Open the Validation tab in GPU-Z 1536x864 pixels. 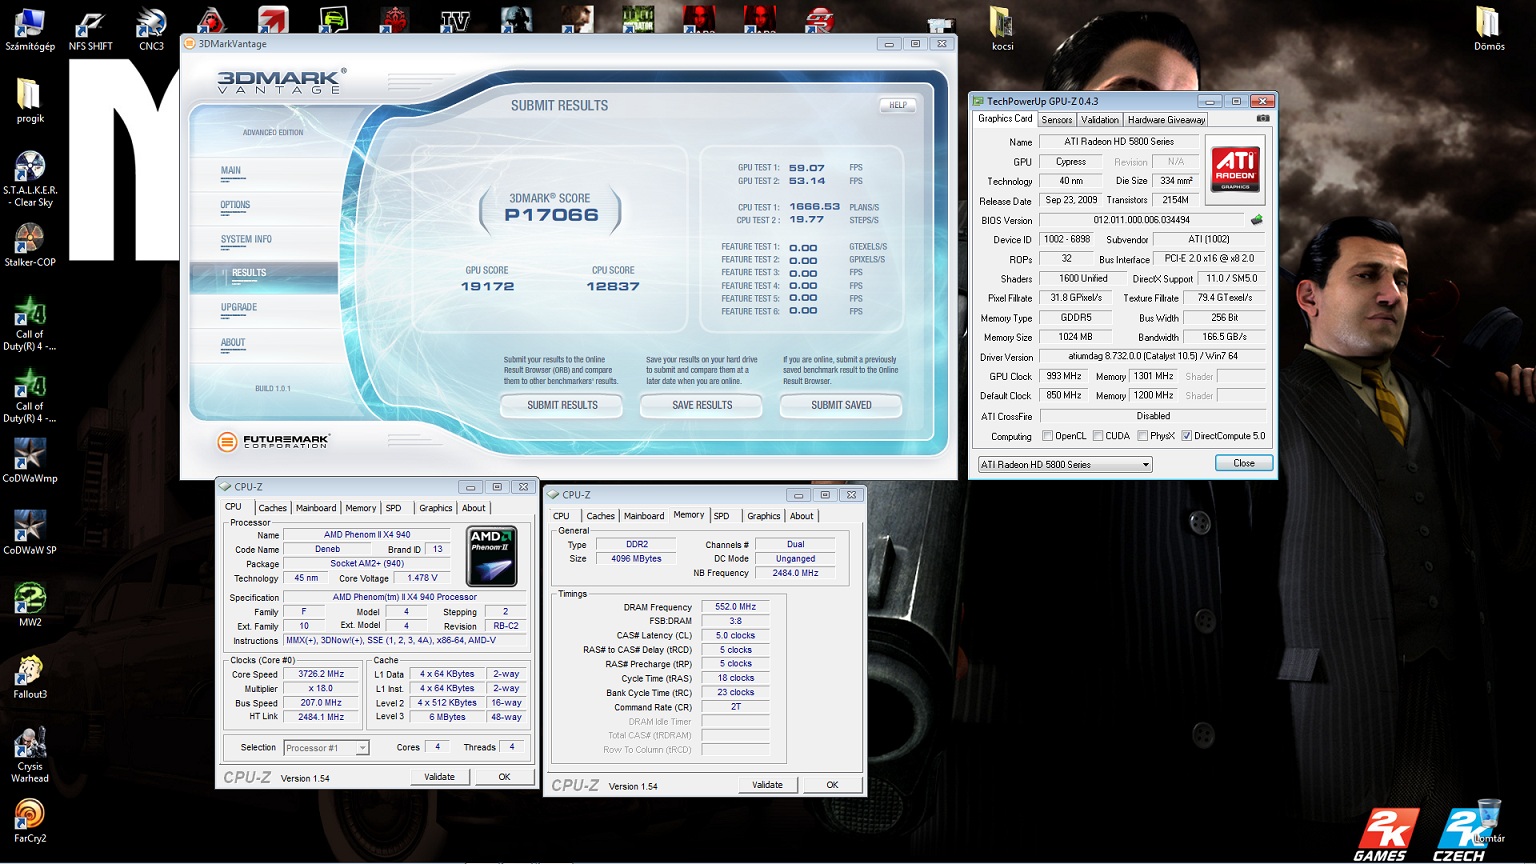pos(1099,119)
